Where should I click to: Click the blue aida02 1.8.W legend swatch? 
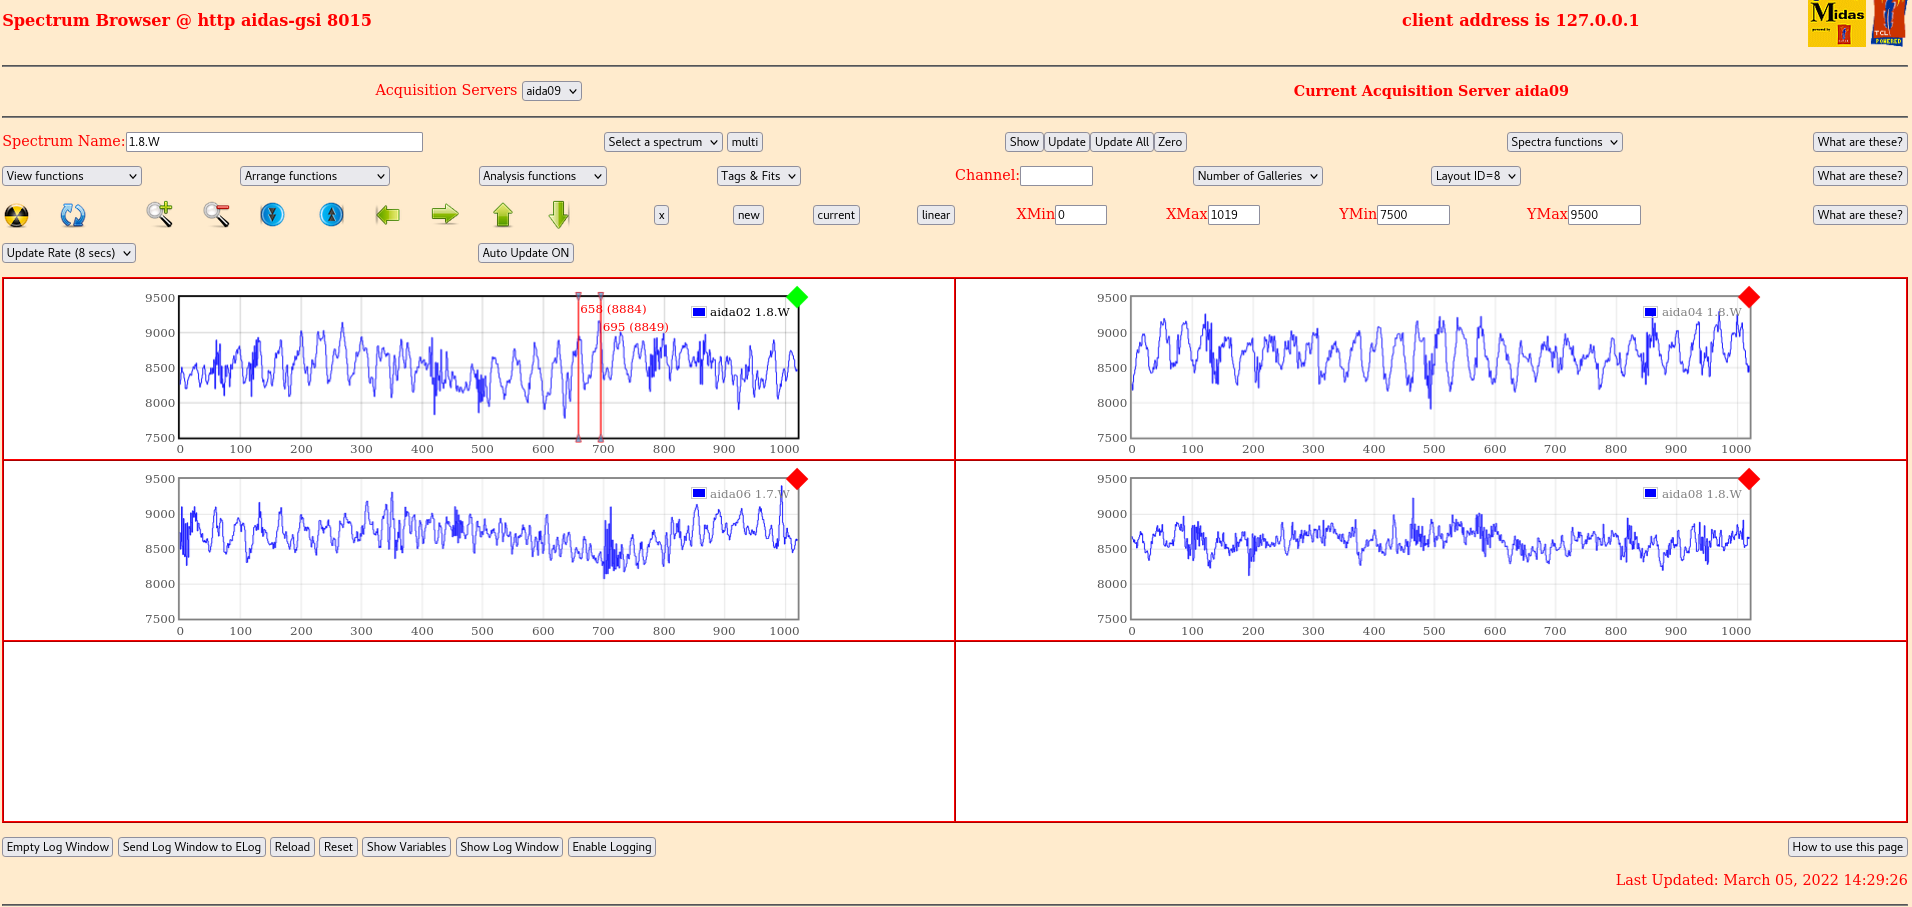[x=699, y=312]
